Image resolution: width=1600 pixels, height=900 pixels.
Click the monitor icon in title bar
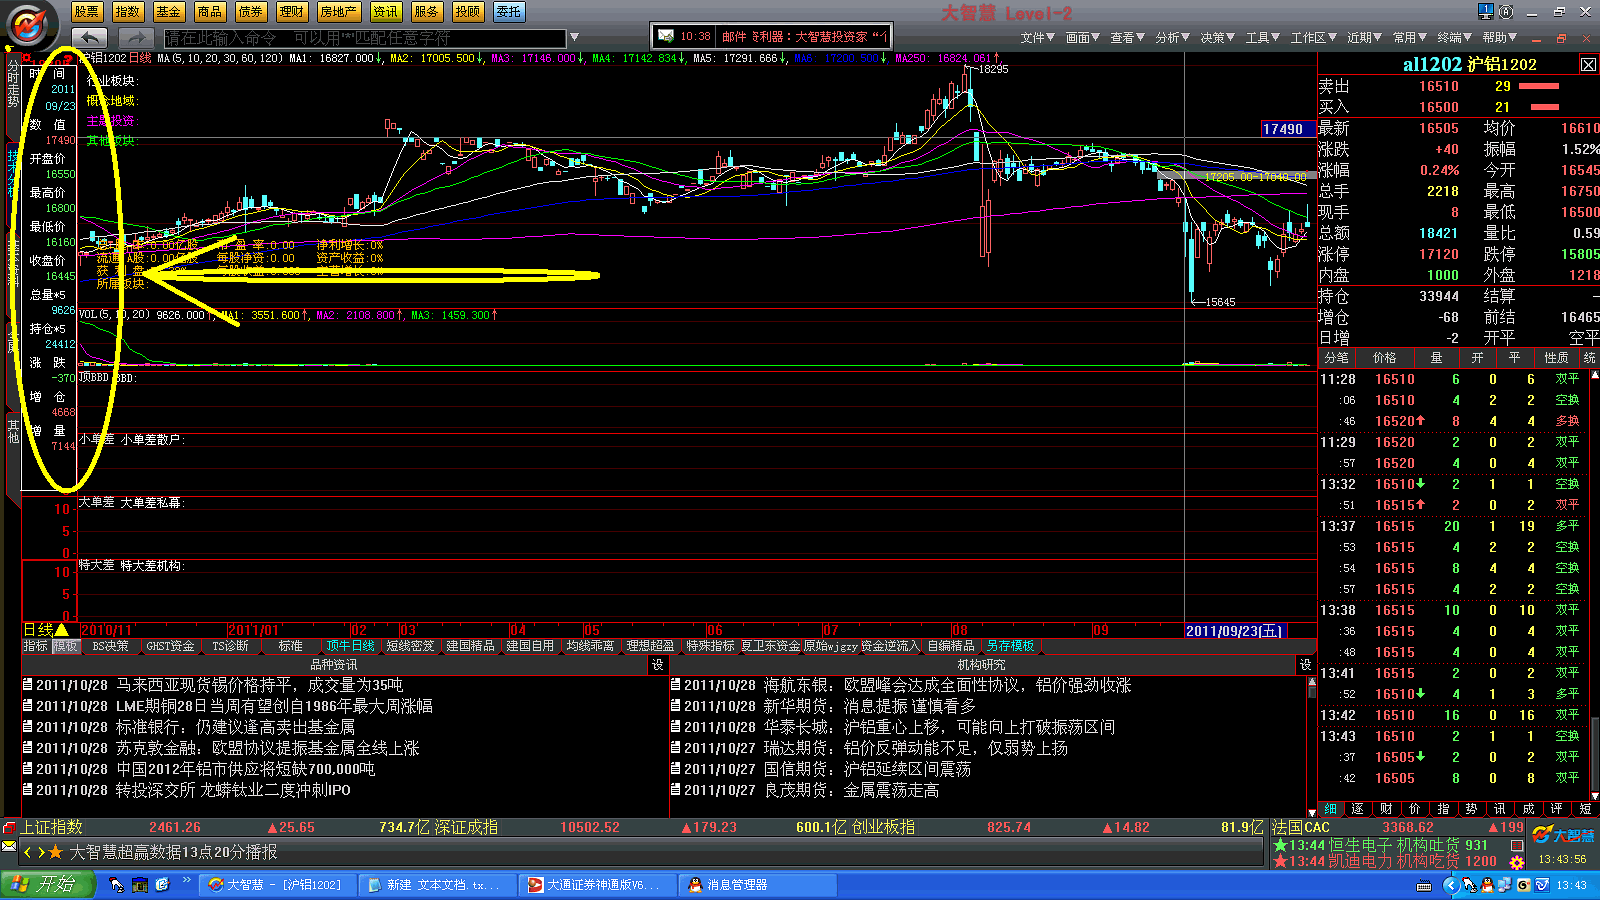[x=1485, y=11]
